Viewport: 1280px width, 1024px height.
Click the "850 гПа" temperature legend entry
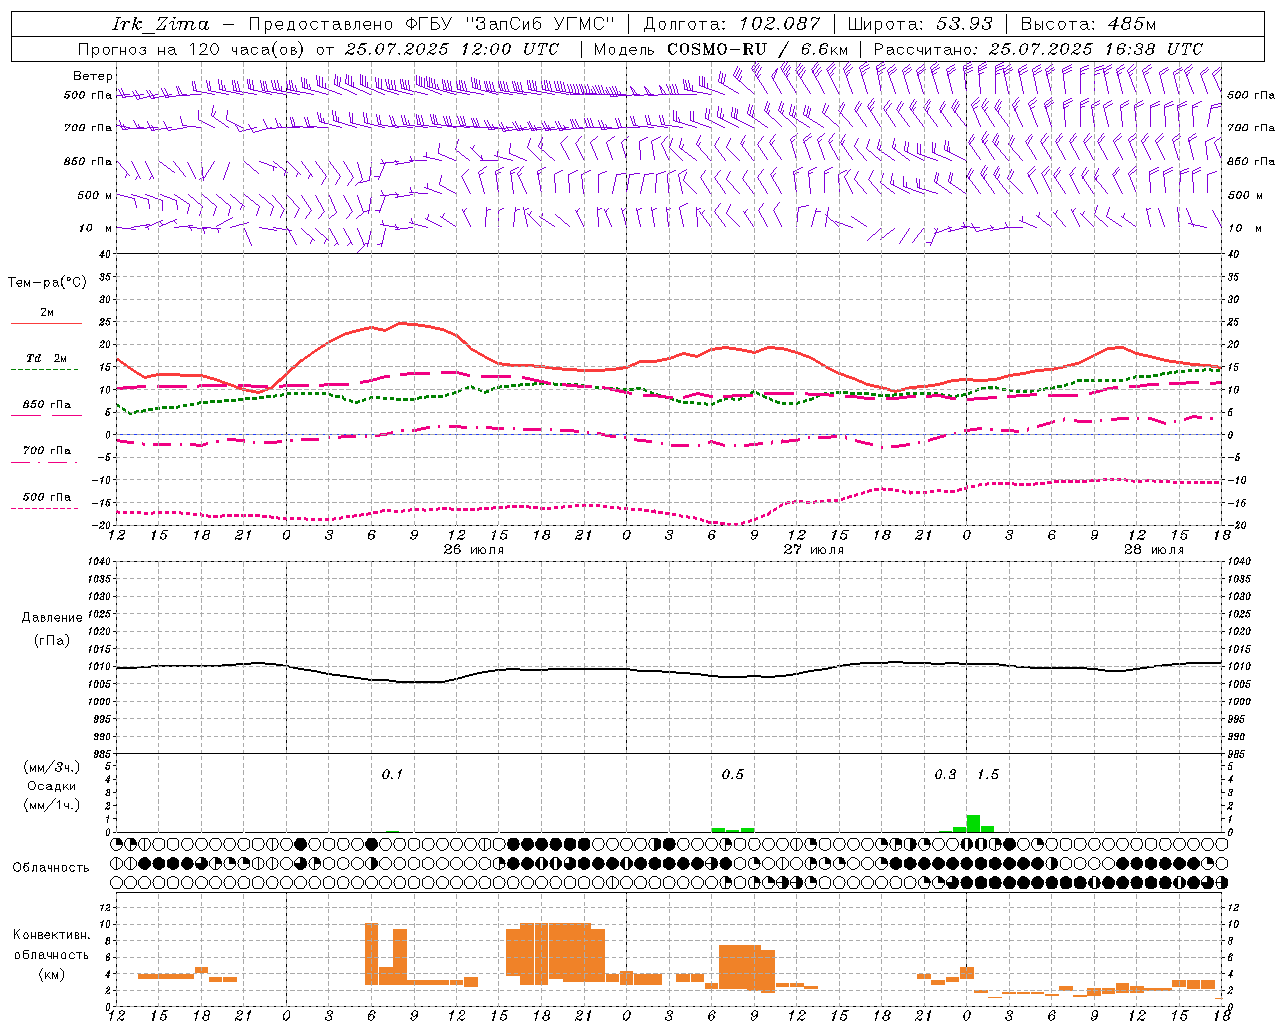(x=46, y=405)
